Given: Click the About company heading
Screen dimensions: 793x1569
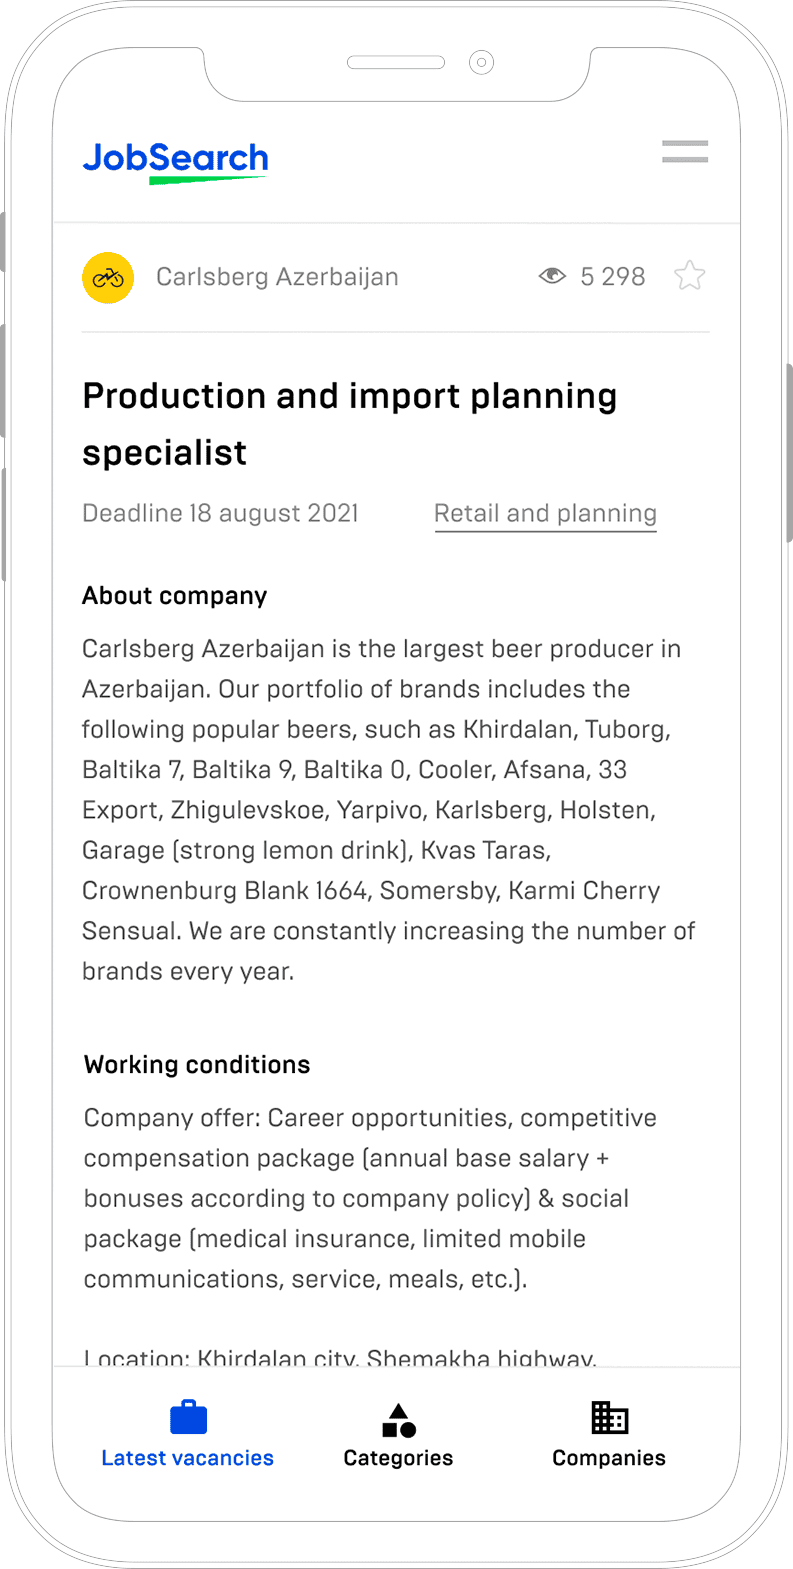Looking at the screenshot, I should click(175, 596).
